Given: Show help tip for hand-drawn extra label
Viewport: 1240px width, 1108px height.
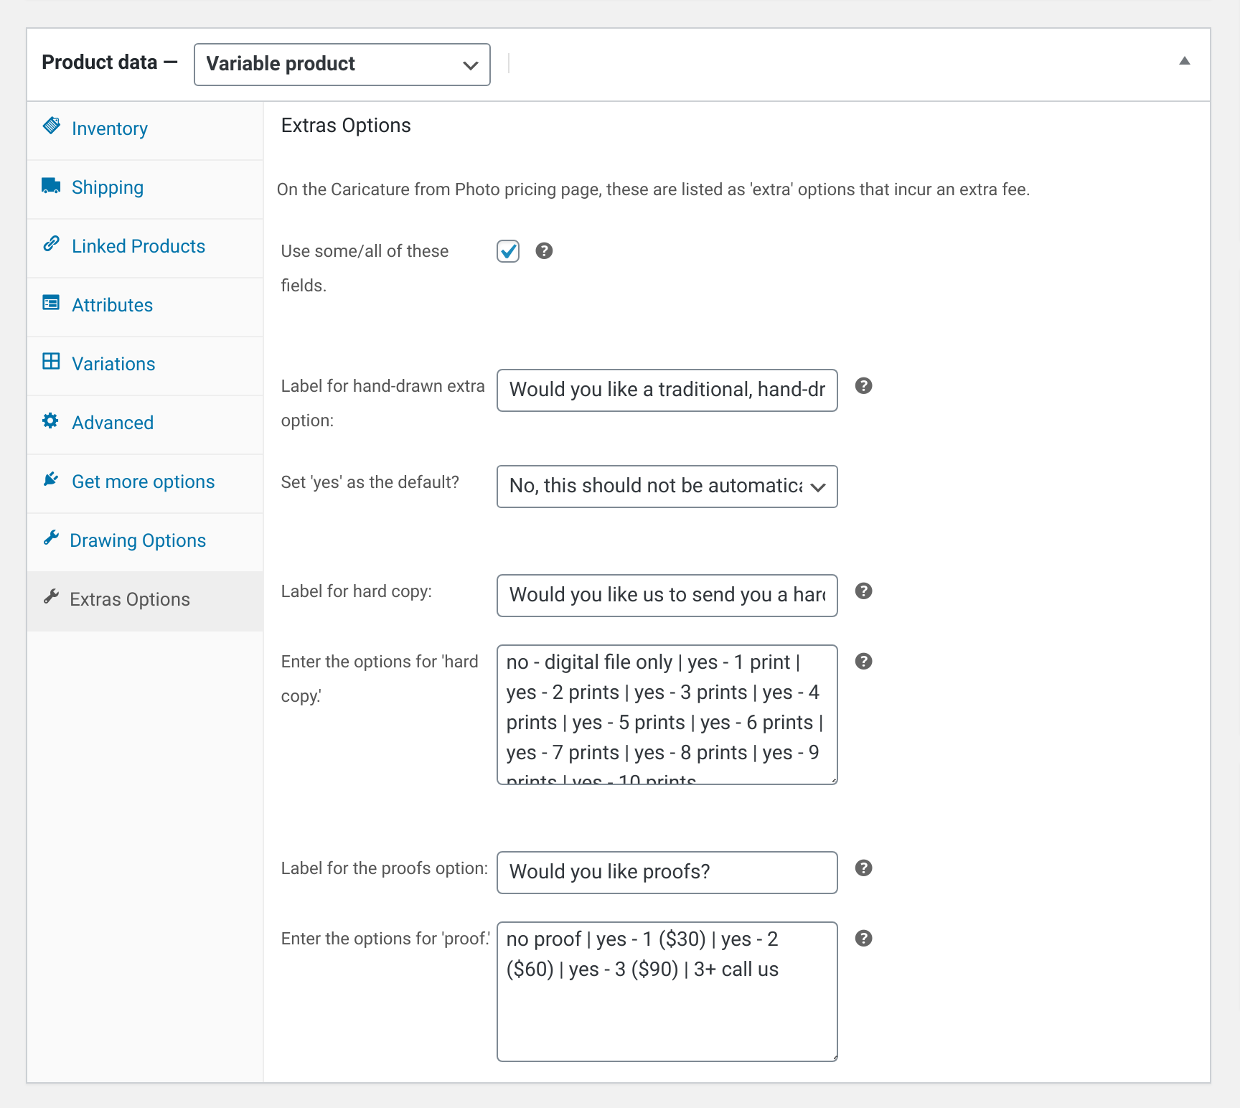Looking at the screenshot, I should pyautogui.click(x=864, y=386).
